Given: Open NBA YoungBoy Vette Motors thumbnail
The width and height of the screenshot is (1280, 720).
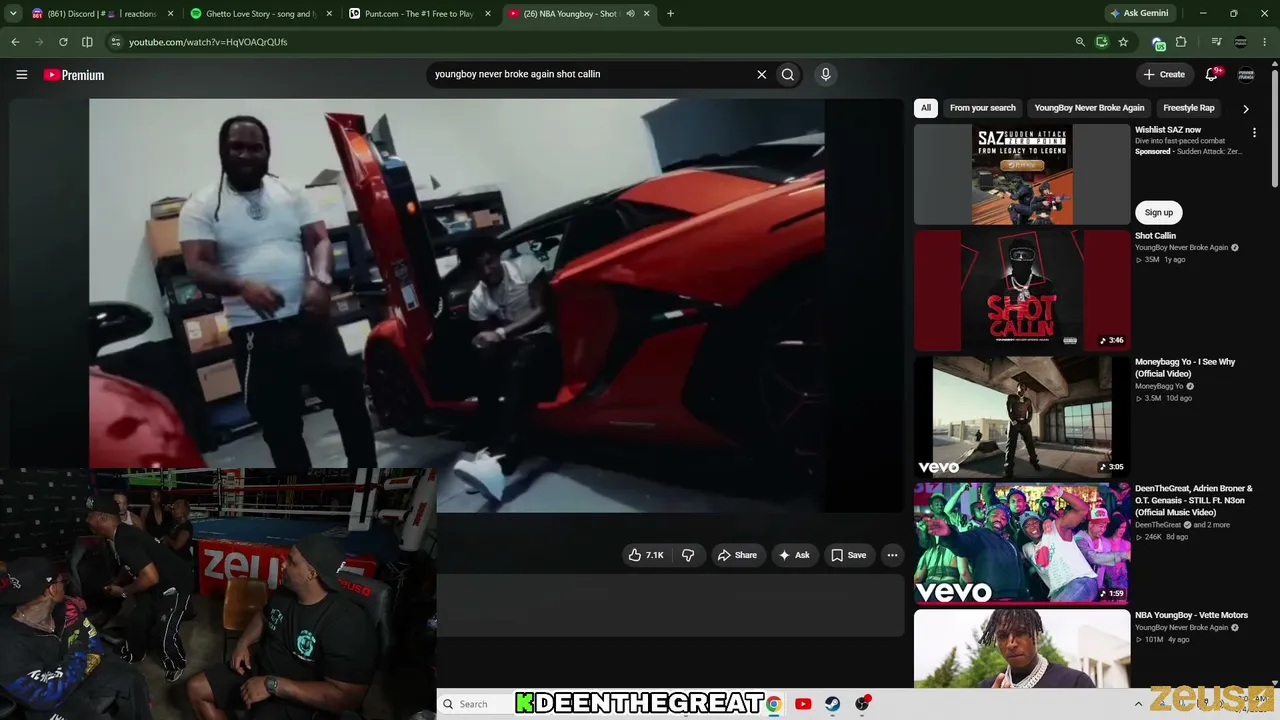Looking at the screenshot, I should [1022, 649].
